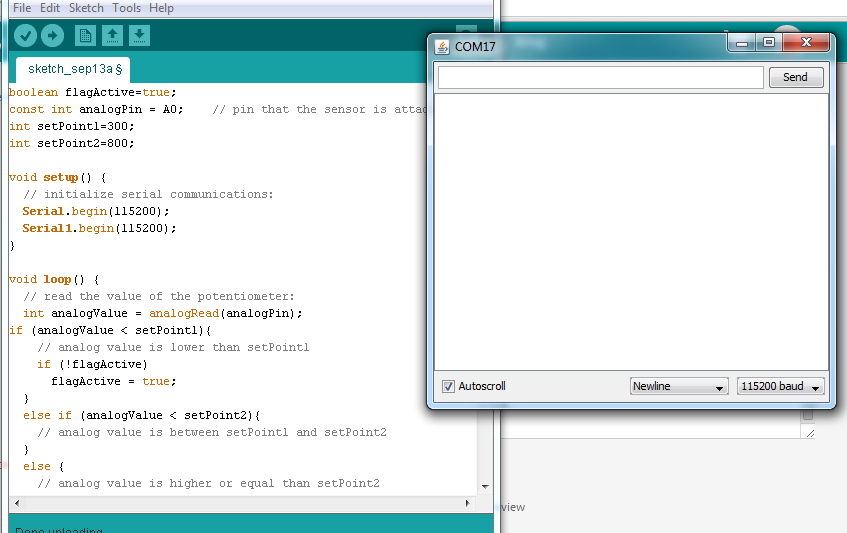Open the Tools menu

tap(126, 8)
